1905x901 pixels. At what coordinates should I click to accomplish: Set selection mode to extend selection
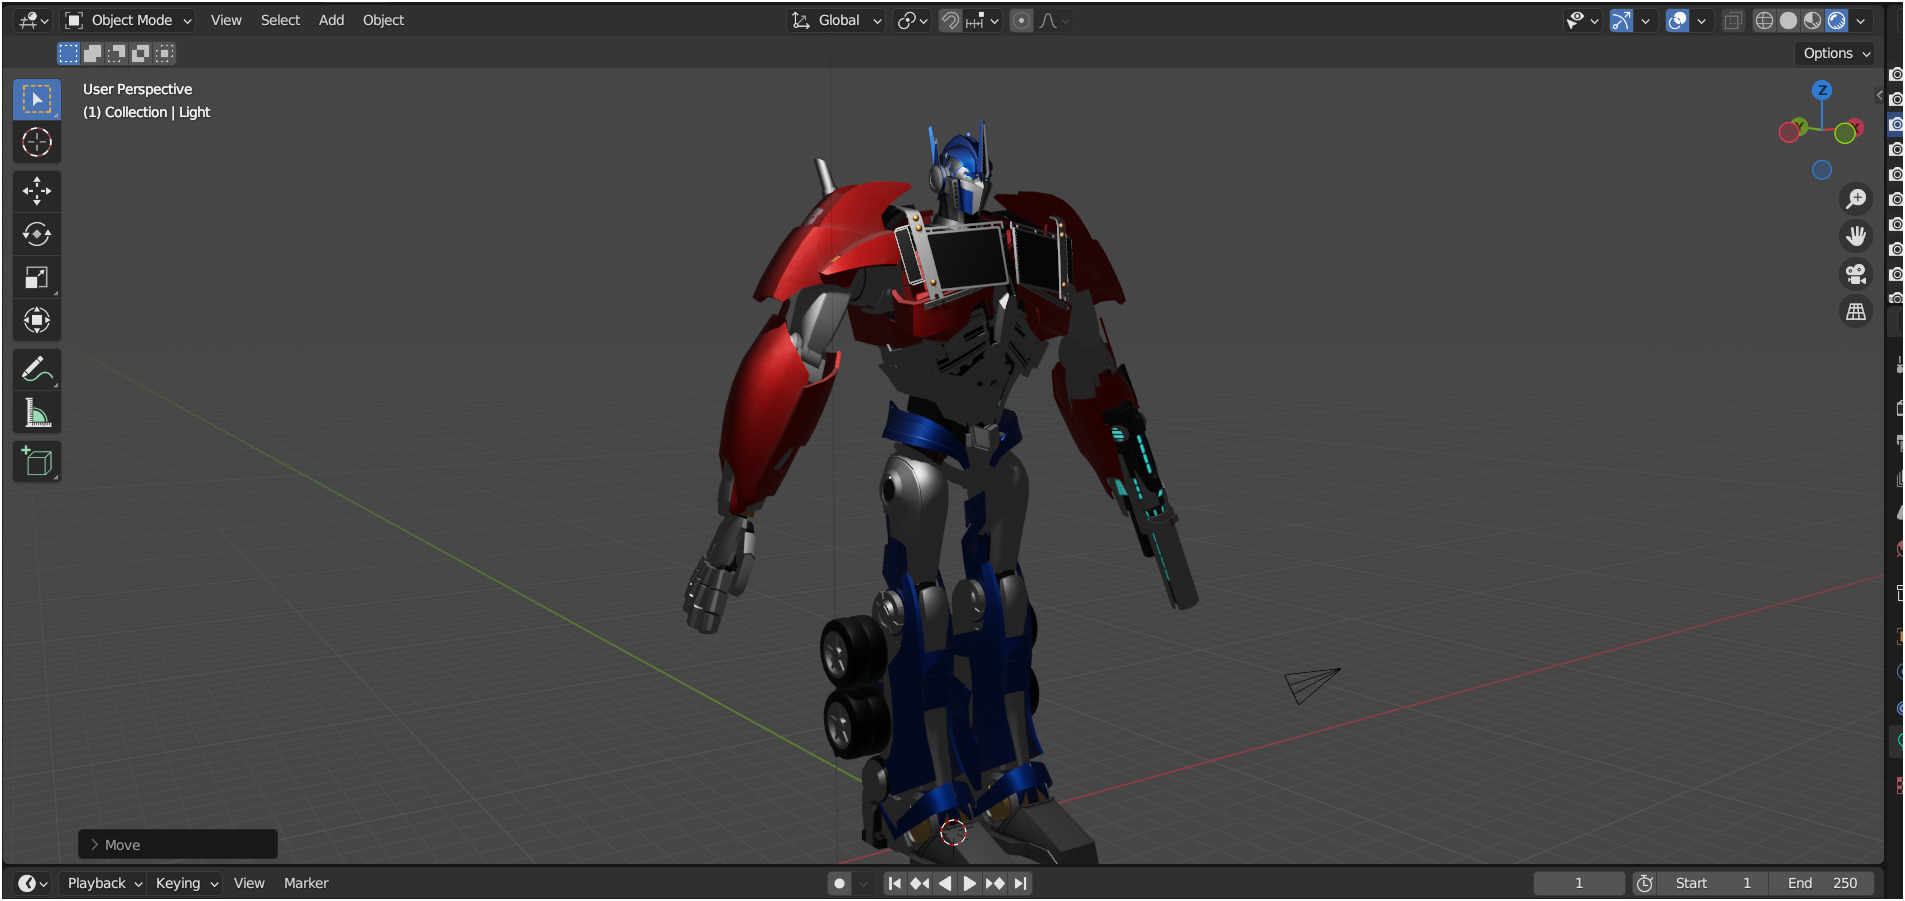point(92,53)
